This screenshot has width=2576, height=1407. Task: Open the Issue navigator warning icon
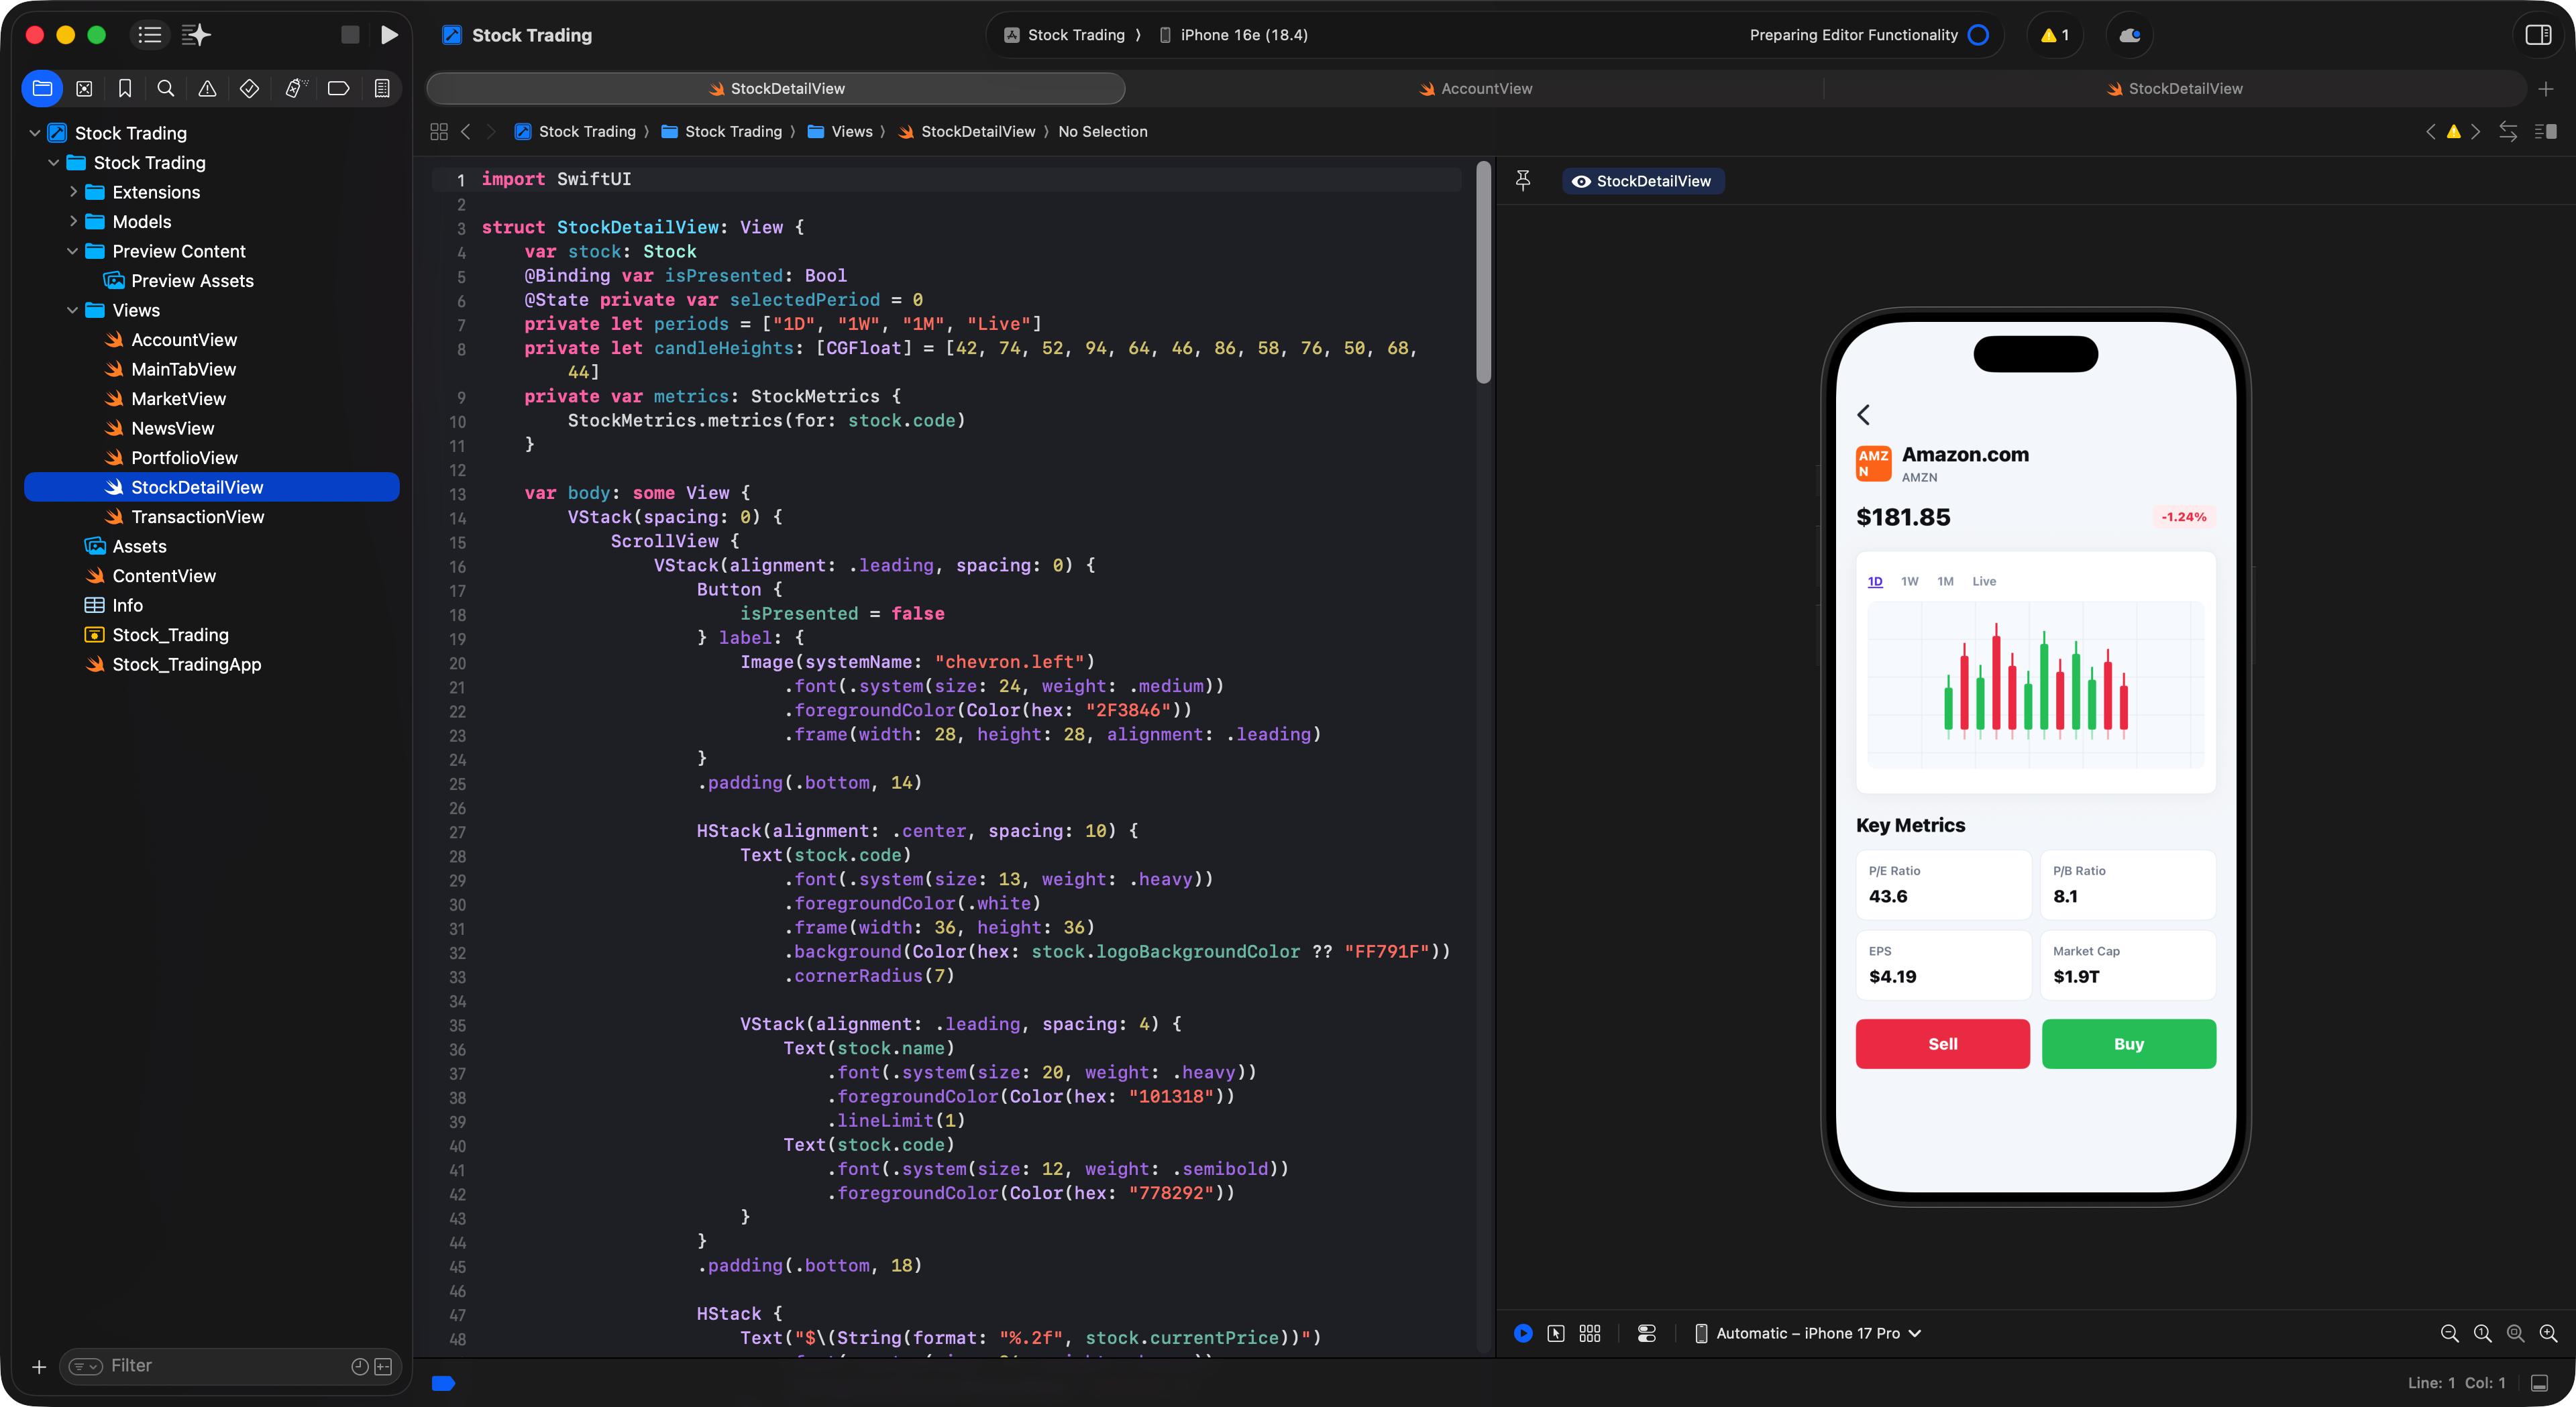click(x=207, y=89)
